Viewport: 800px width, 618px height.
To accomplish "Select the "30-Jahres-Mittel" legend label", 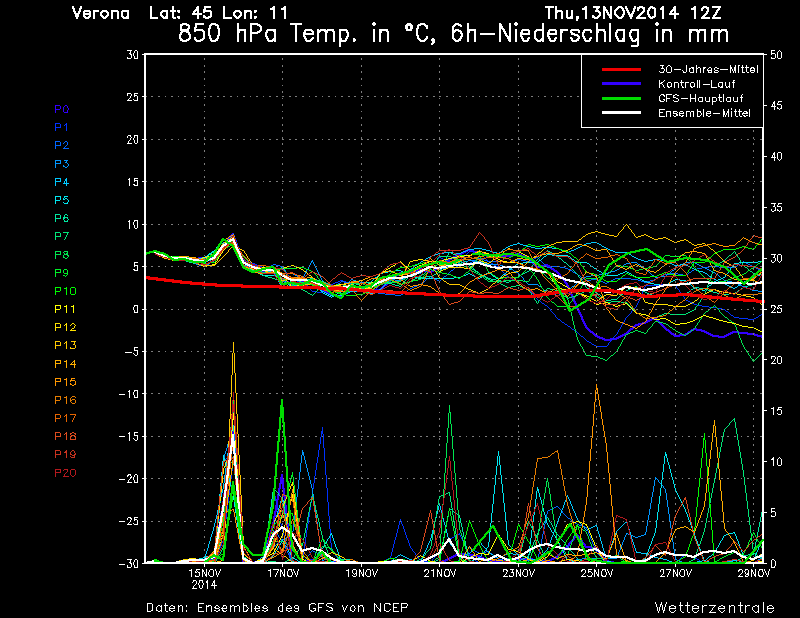I will 708,69.
